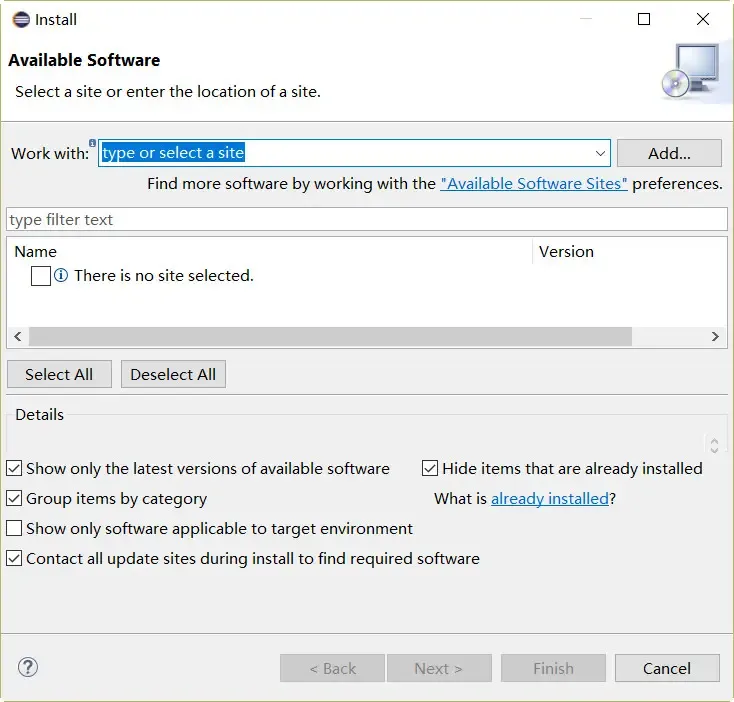Click the install CD monitor banner icon
This screenshot has height=702, width=734.
tap(689, 72)
